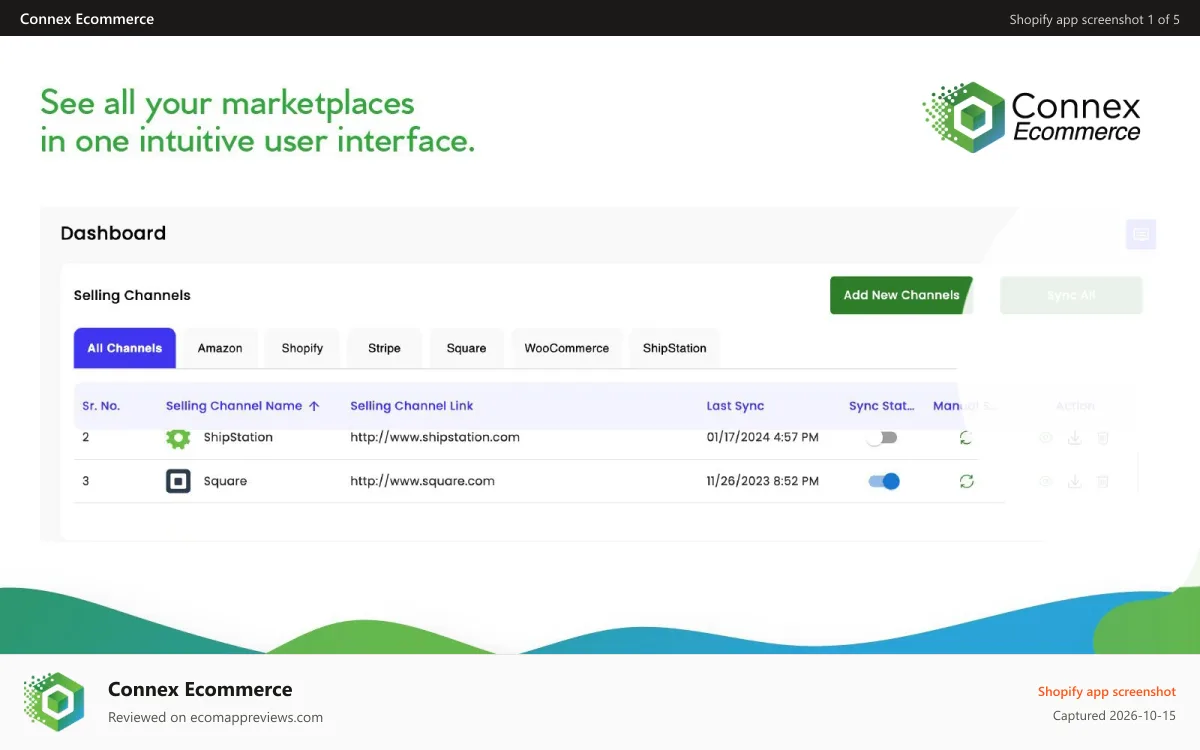1200x750 pixels.
Task: Show the ShipStation tab
Action: coord(675,348)
